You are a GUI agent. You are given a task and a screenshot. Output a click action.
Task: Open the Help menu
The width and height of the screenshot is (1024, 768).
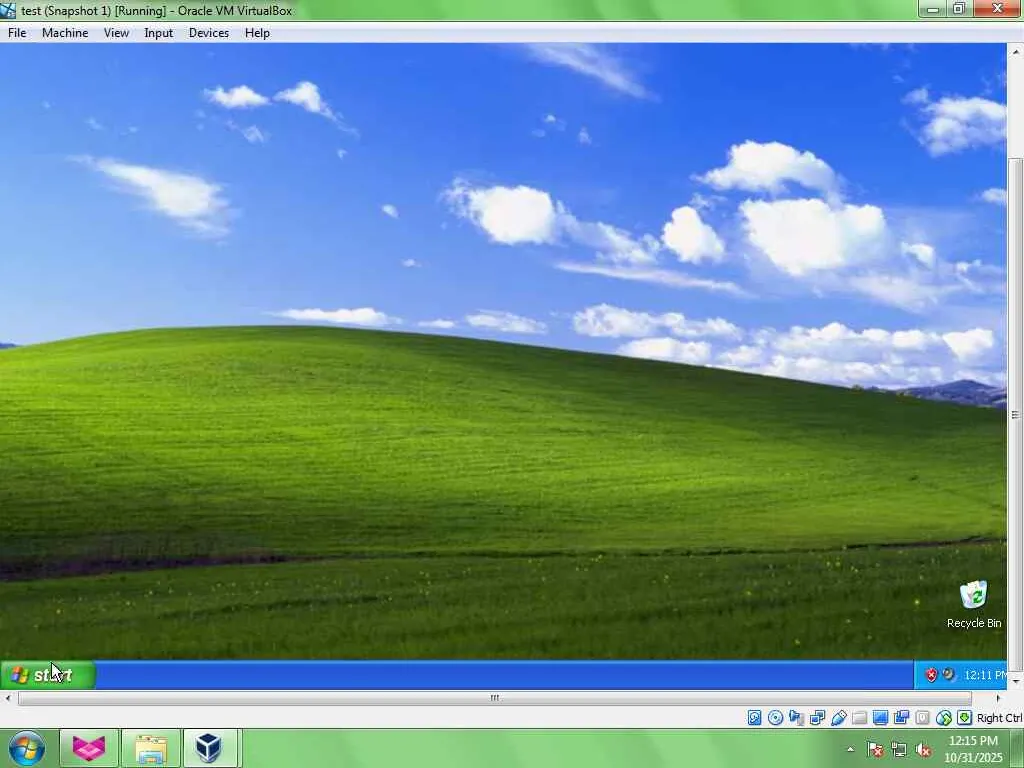(x=257, y=33)
